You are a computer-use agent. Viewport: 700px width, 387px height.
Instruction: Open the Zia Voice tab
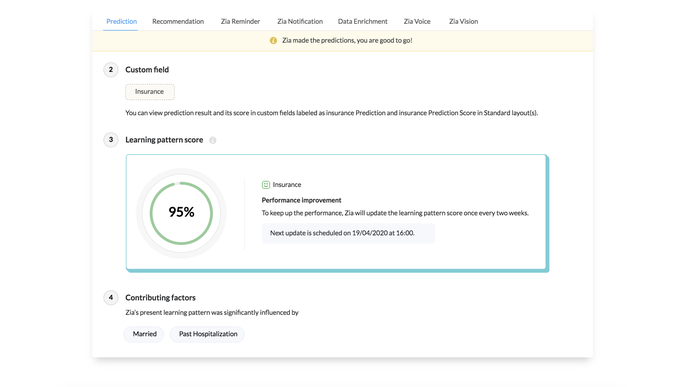(417, 21)
